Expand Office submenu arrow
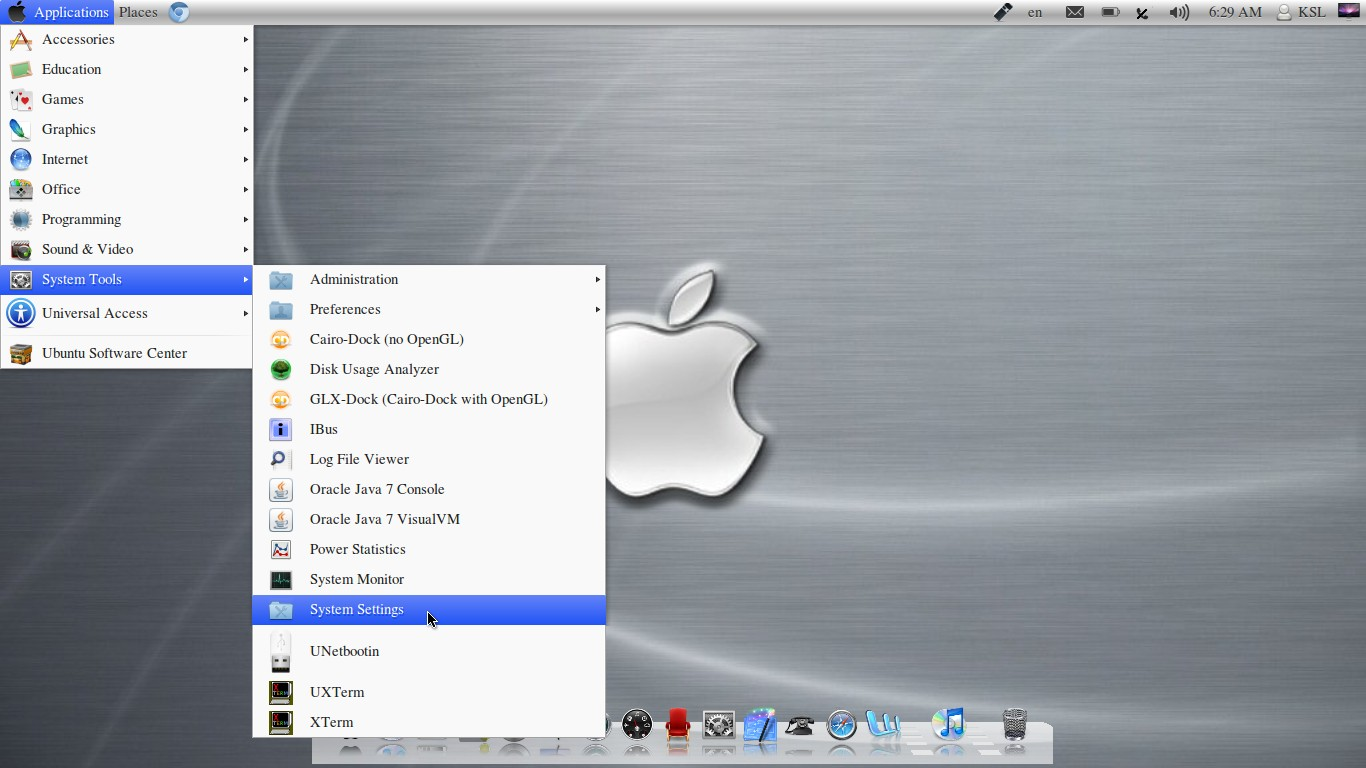The image size is (1366, 768). click(245, 189)
